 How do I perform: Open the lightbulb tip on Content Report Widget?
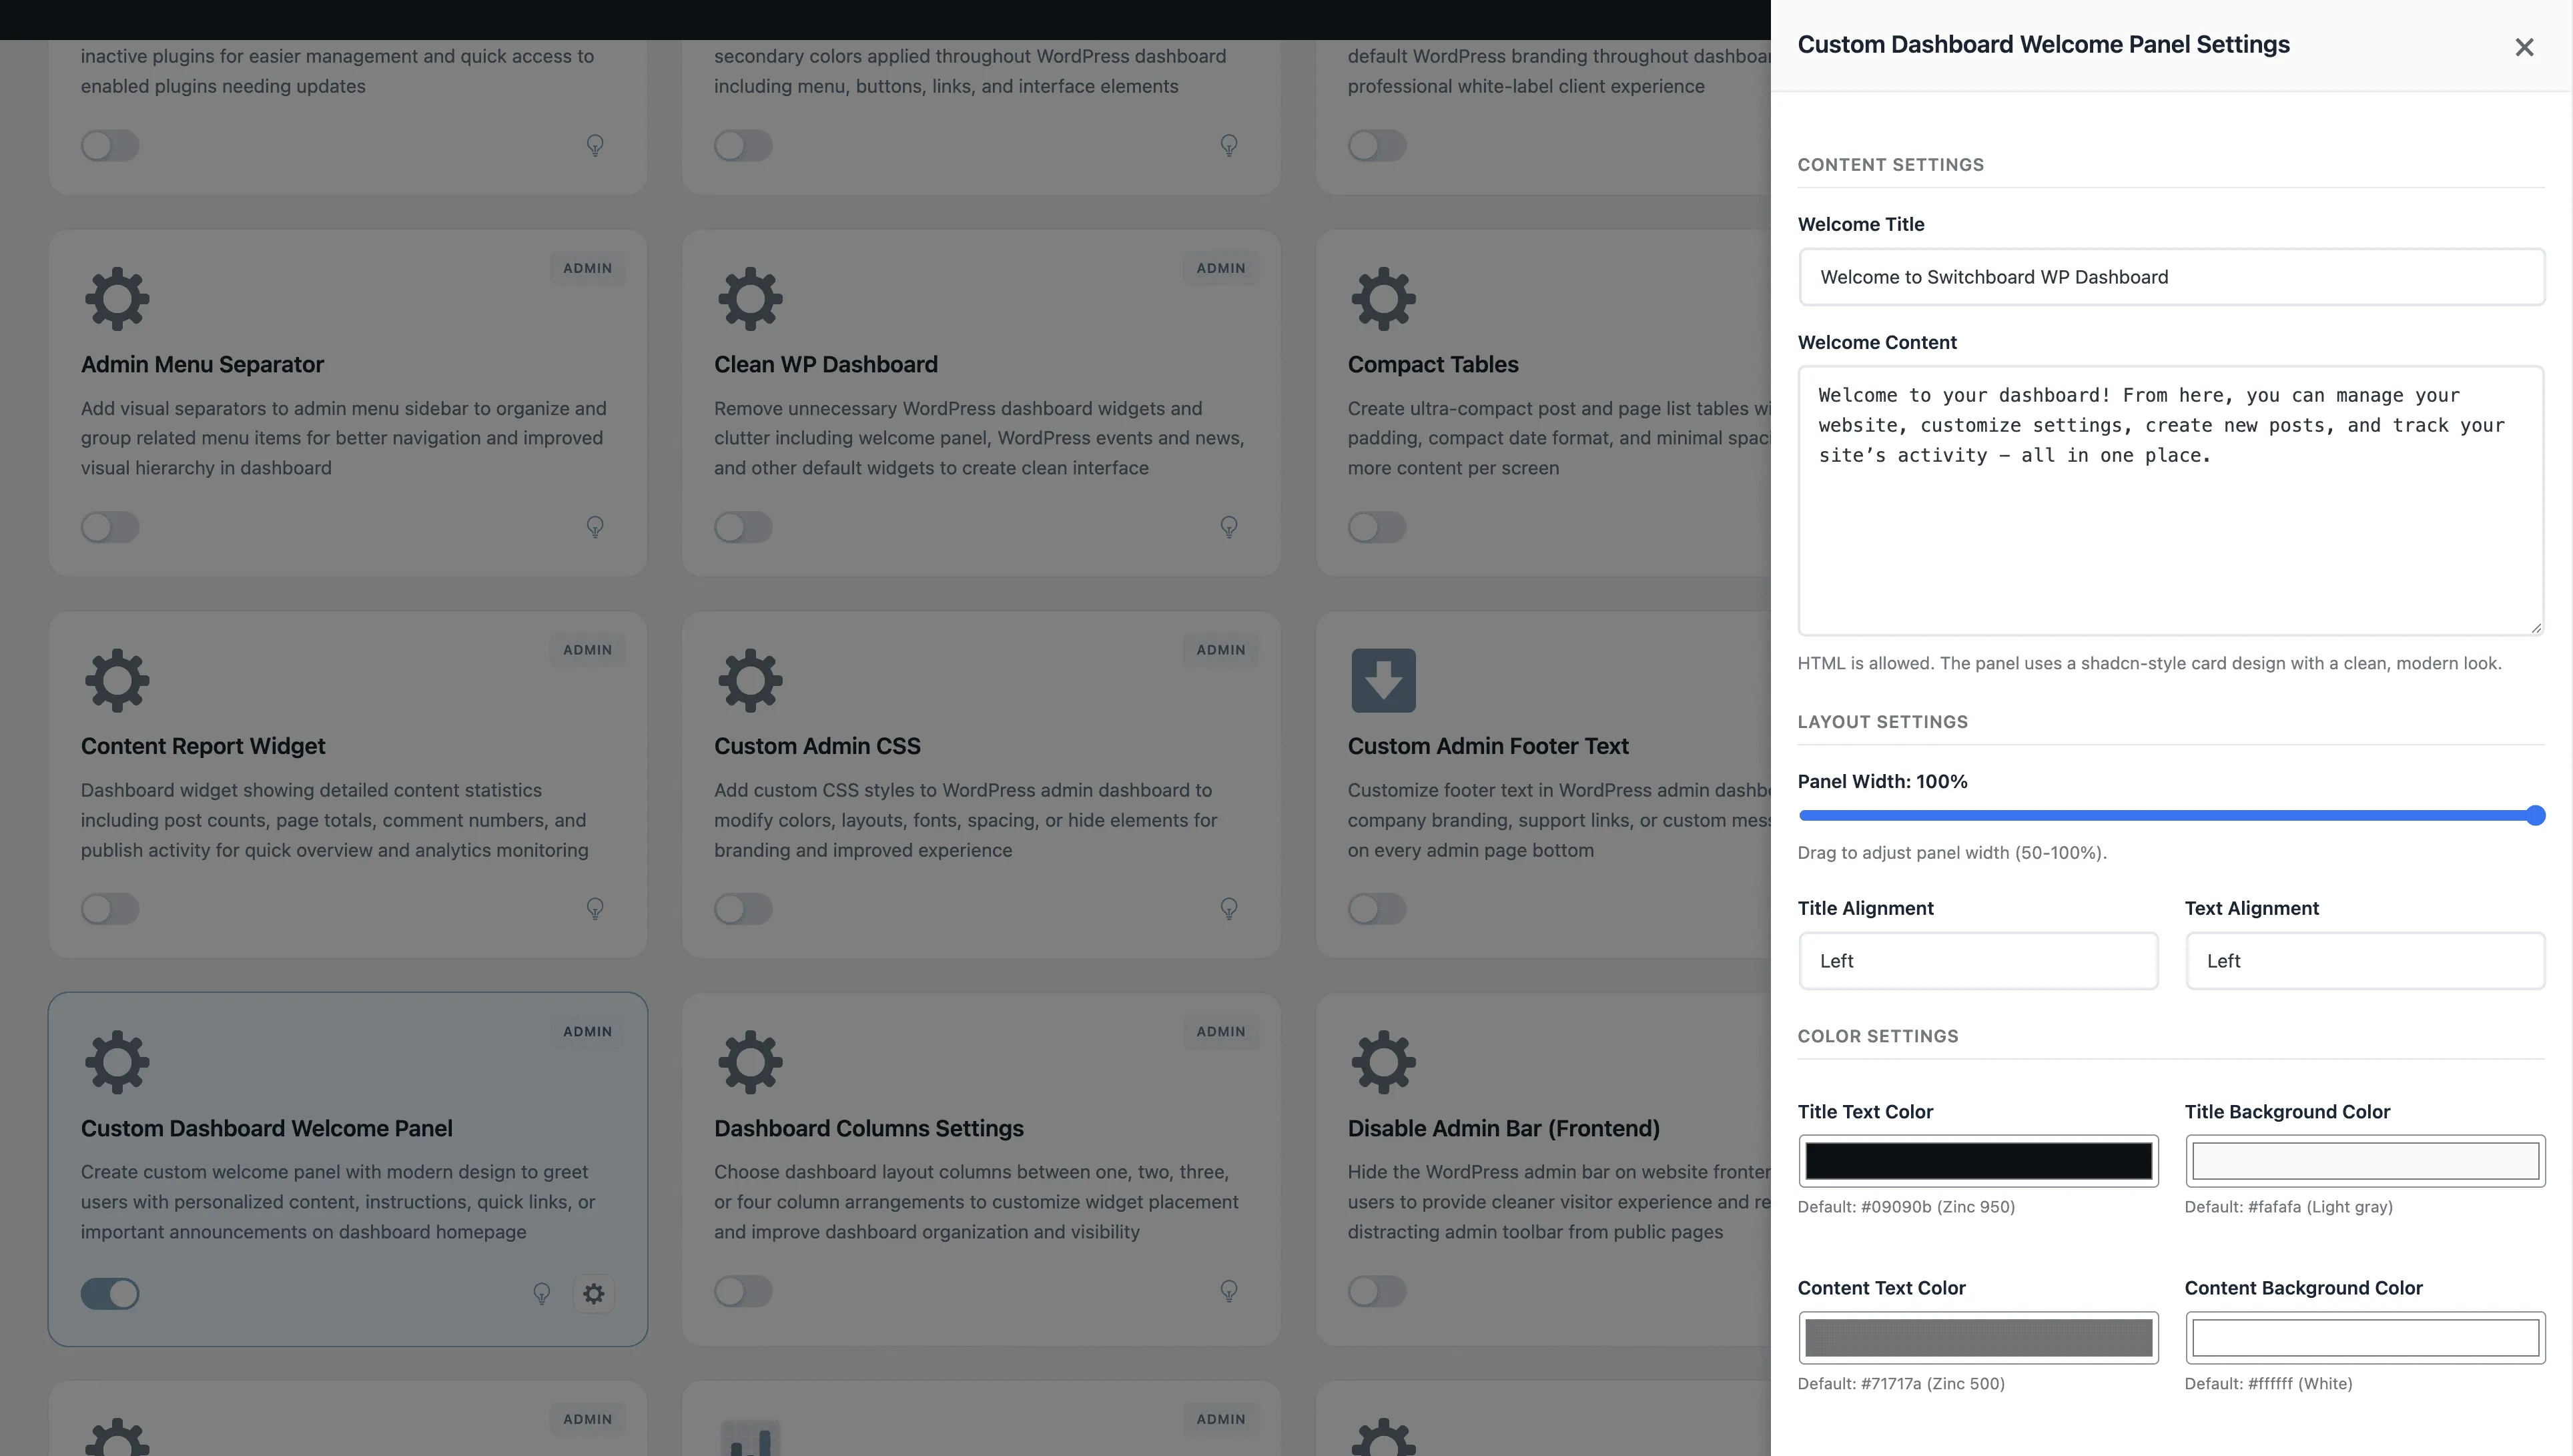[x=595, y=908]
